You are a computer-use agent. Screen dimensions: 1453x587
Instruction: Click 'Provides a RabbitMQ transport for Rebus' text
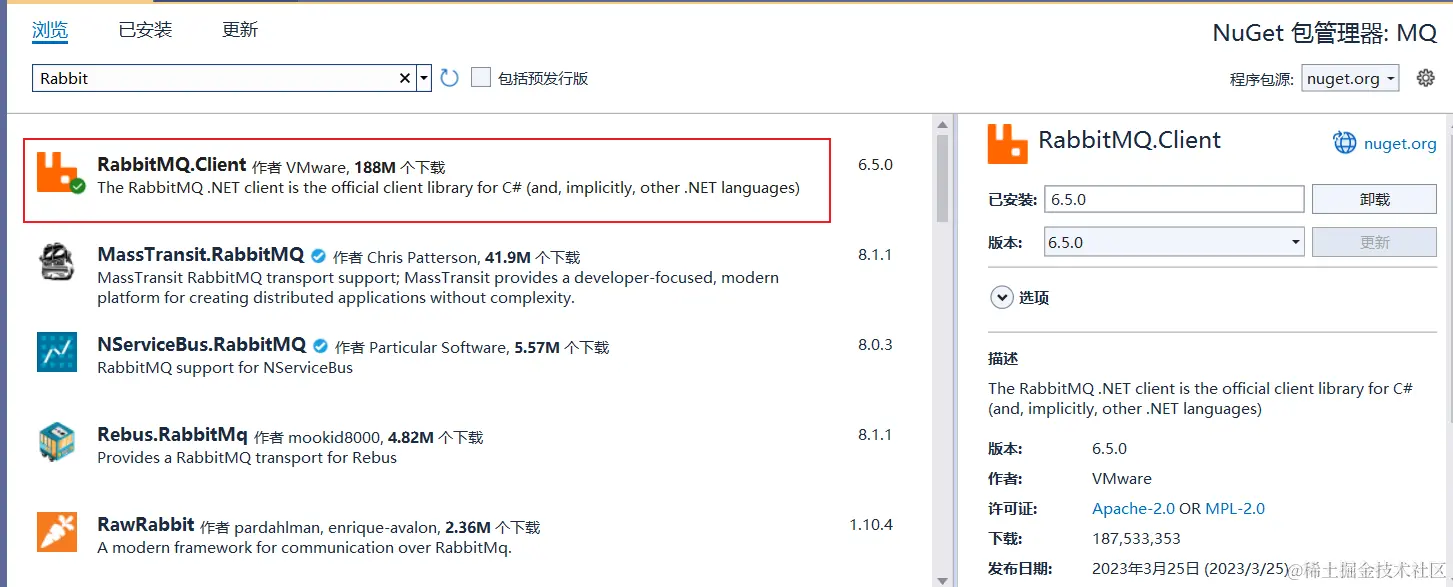coord(247,457)
